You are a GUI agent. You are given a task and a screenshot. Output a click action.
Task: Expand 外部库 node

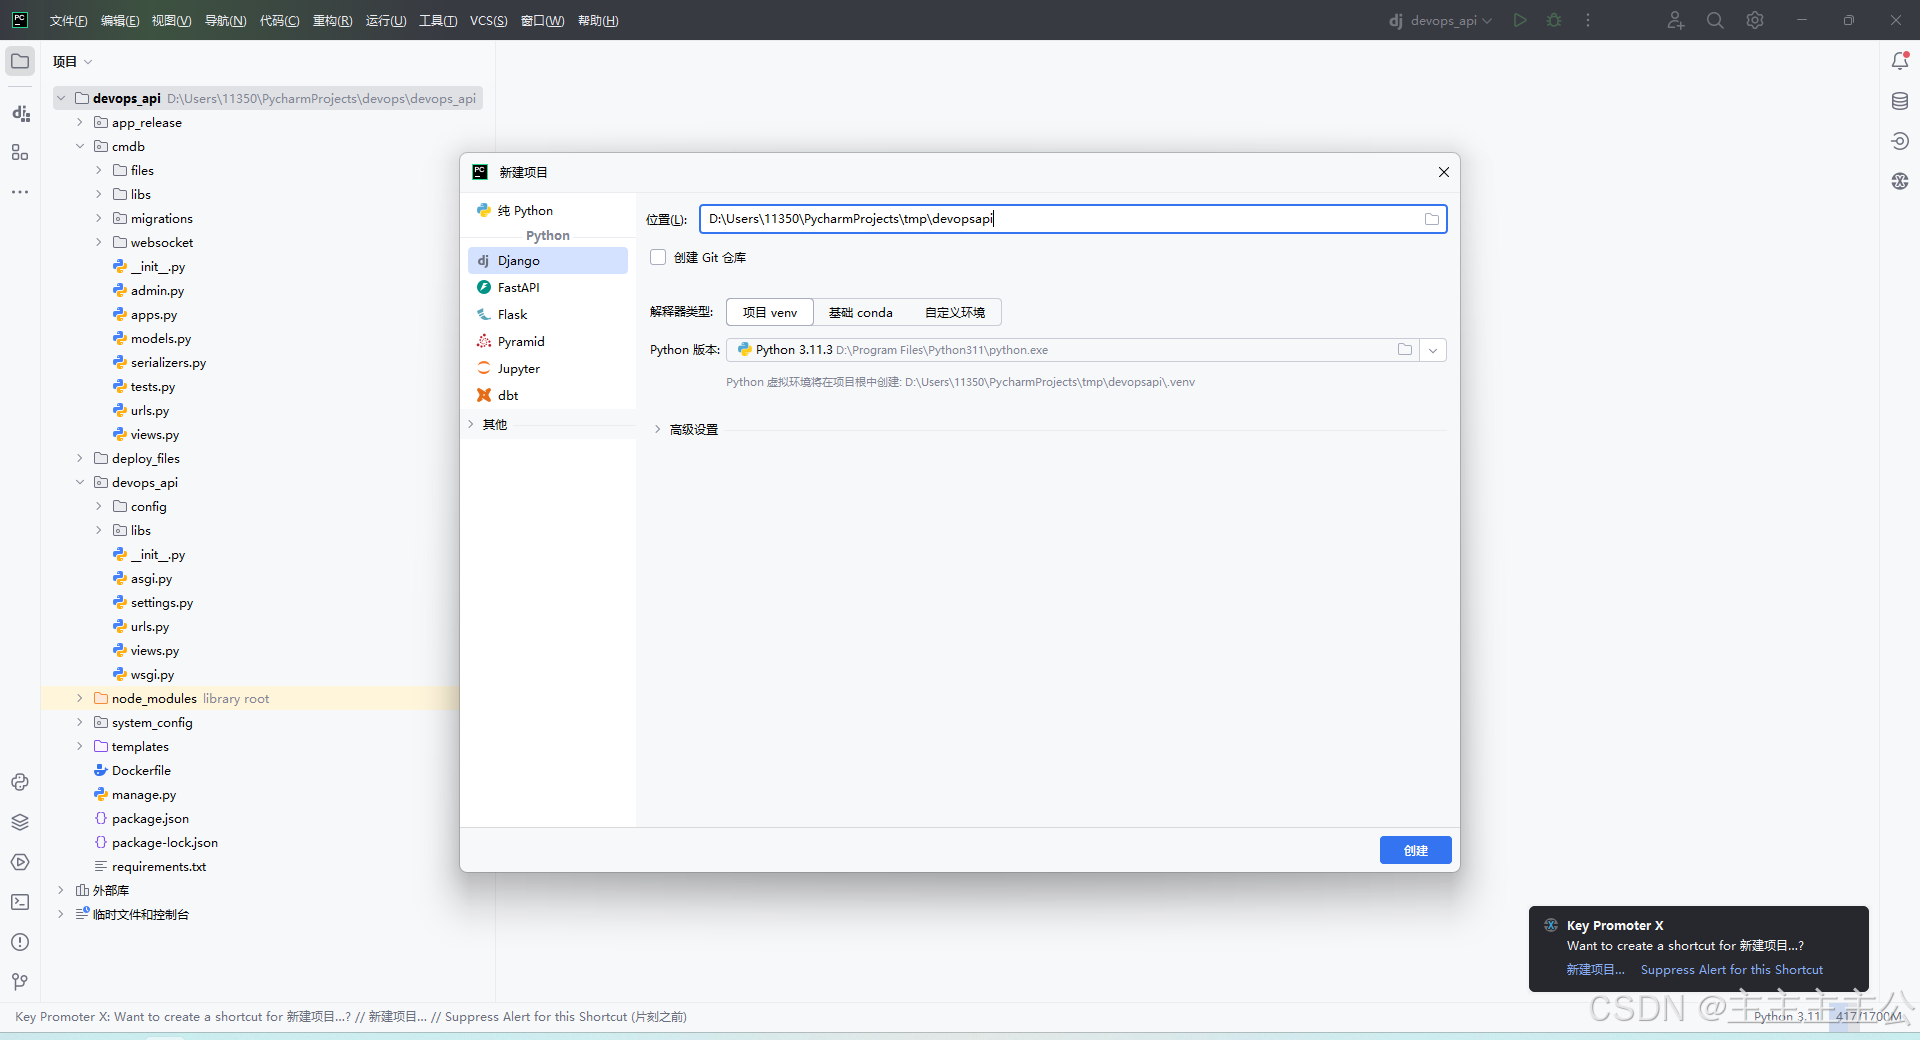(61, 890)
